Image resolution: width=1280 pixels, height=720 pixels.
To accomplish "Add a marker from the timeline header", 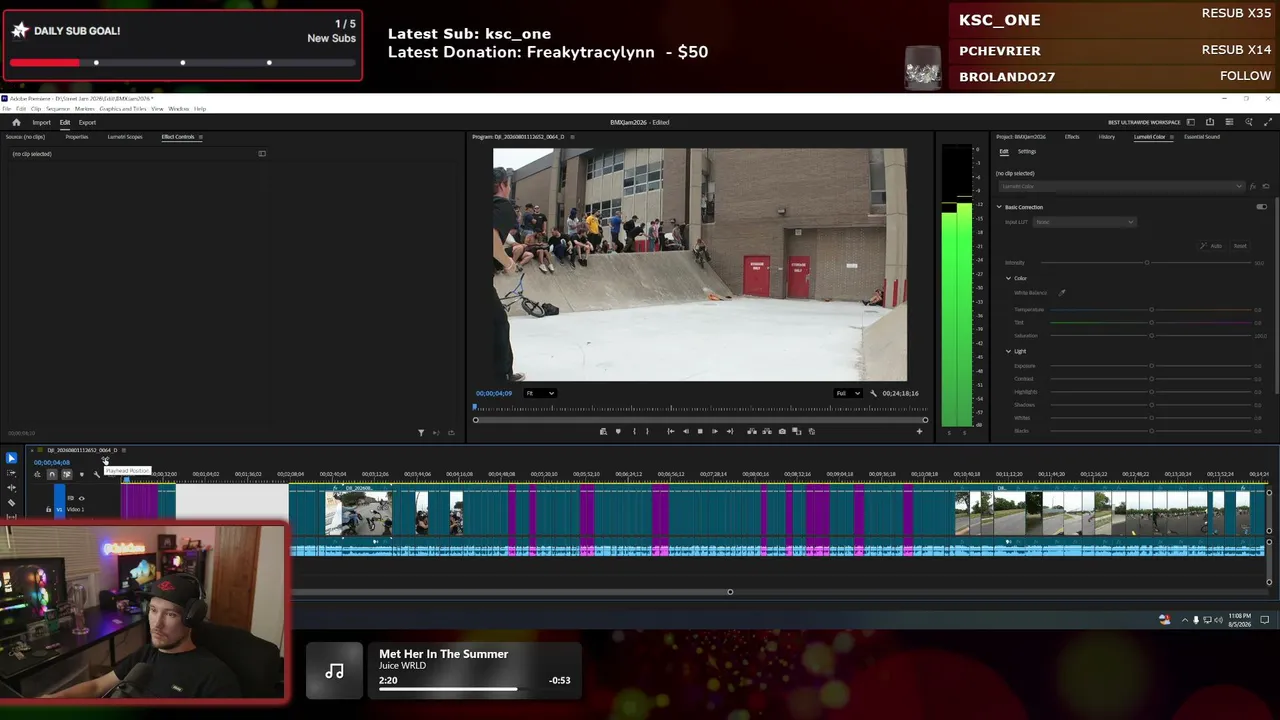I will (82, 474).
